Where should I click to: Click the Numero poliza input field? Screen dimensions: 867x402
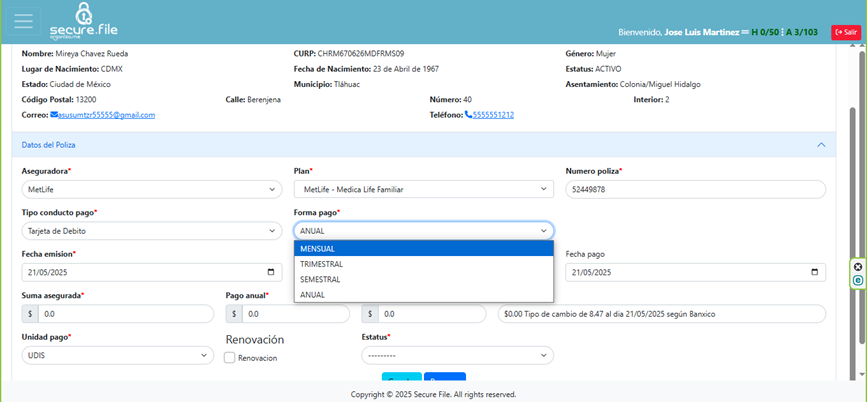pyautogui.click(x=695, y=189)
